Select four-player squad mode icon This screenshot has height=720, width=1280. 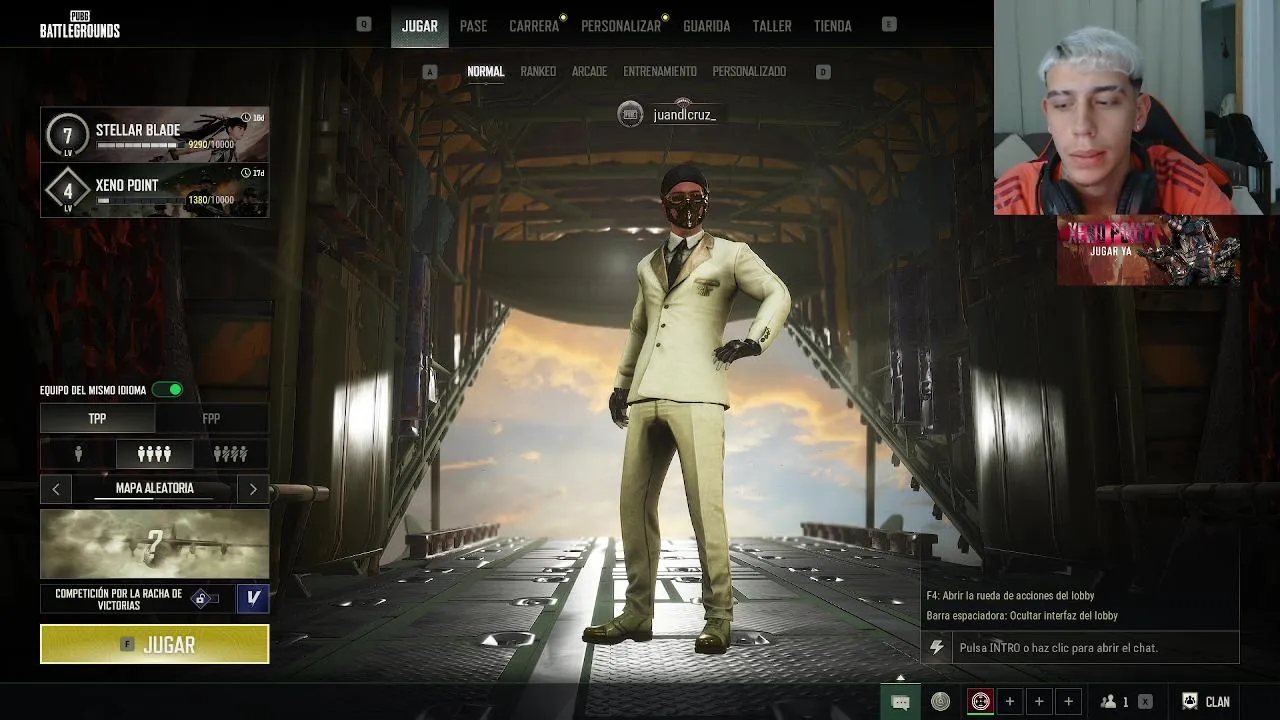tap(154, 454)
